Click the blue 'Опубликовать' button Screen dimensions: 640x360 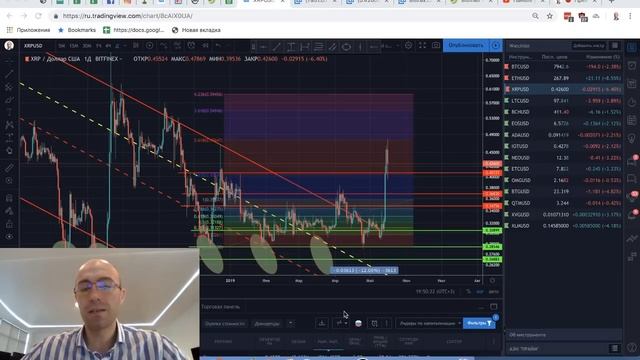tap(466, 45)
